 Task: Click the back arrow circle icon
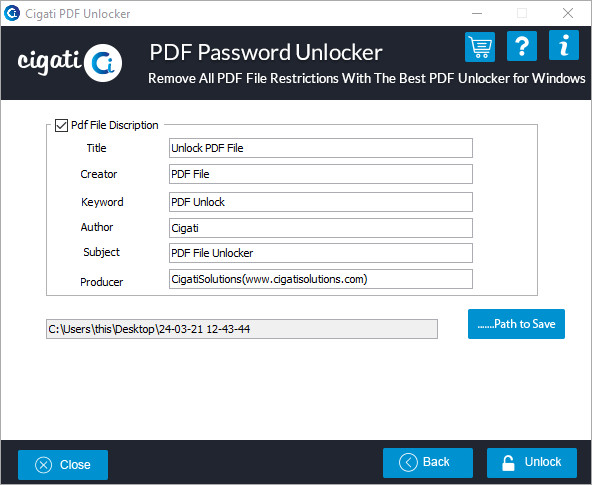click(x=408, y=462)
